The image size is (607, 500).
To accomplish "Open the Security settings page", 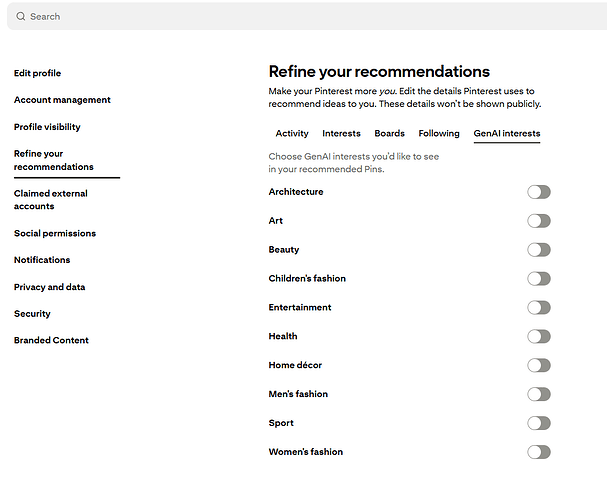I will point(32,314).
